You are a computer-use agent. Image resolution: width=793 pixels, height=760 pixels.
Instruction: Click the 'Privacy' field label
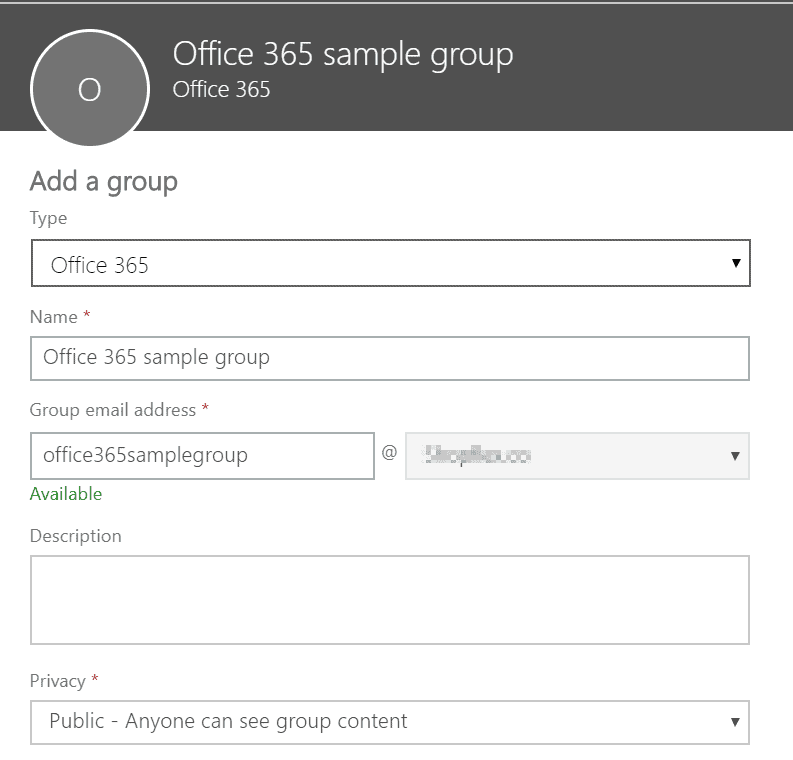click(x=58, y=681)
